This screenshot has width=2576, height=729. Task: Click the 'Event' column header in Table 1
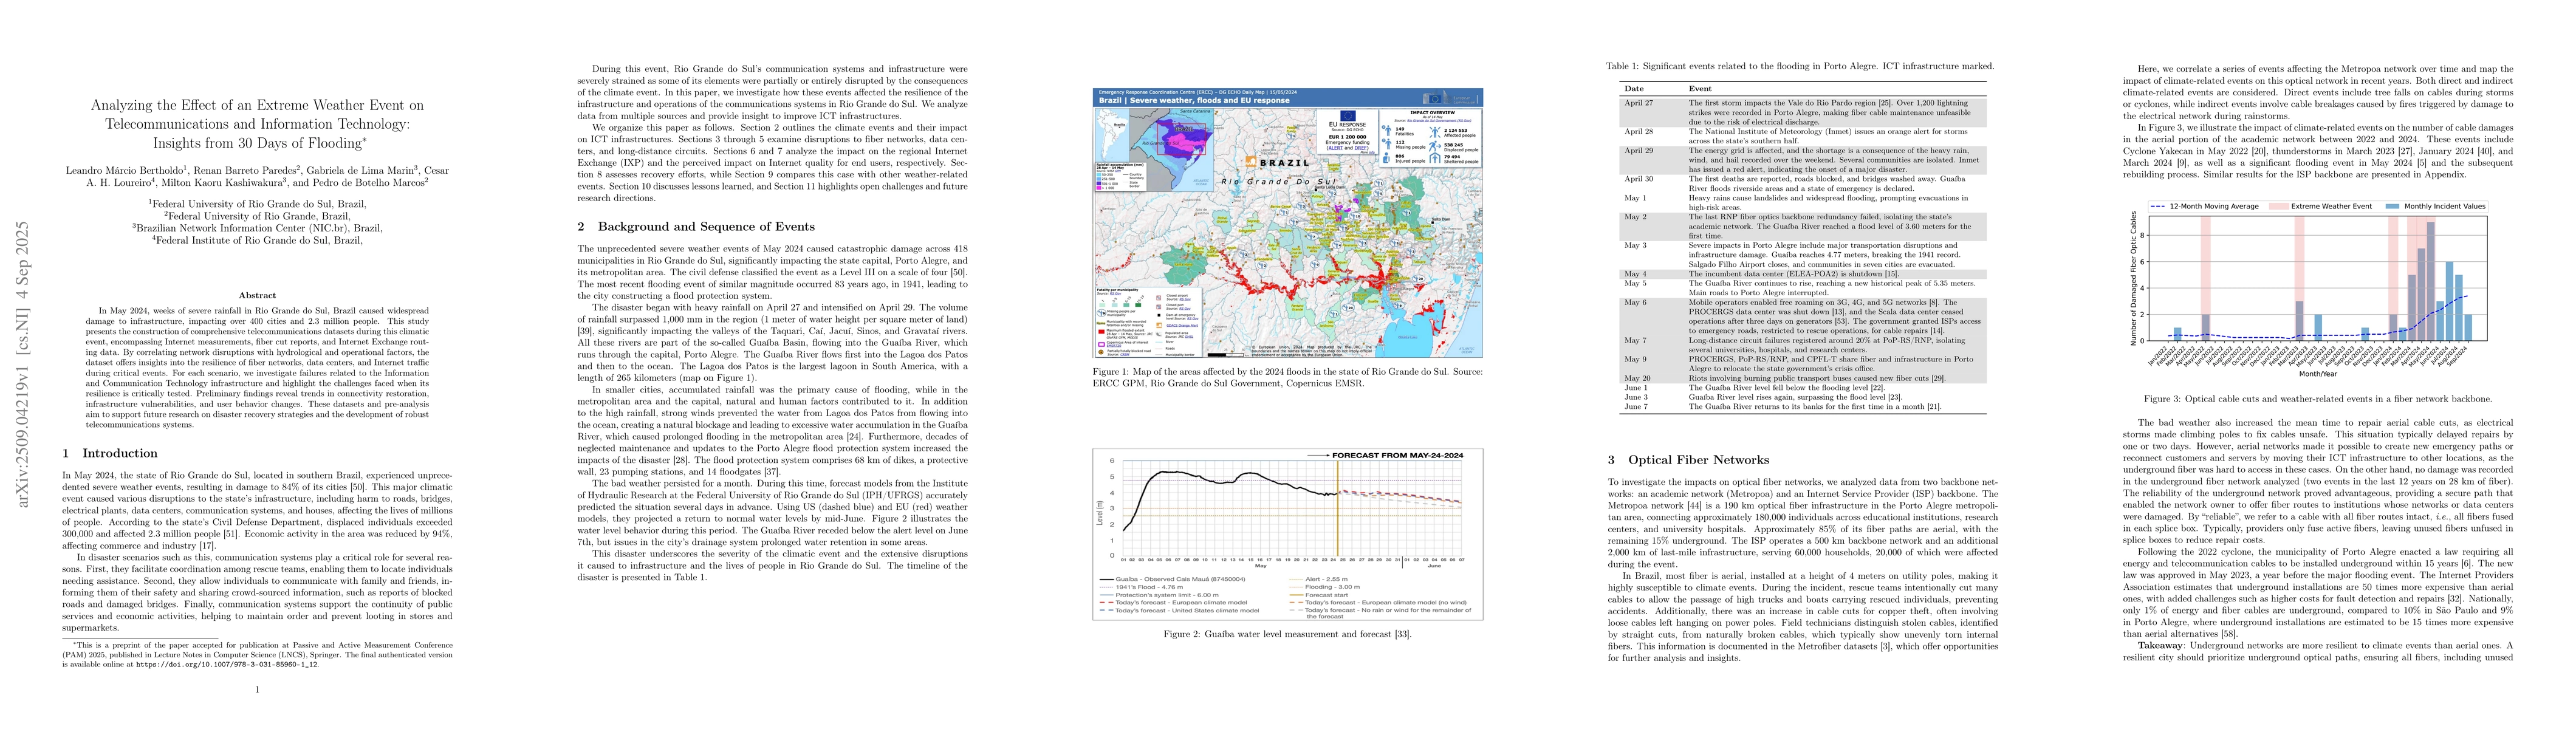coord(1700,89)
